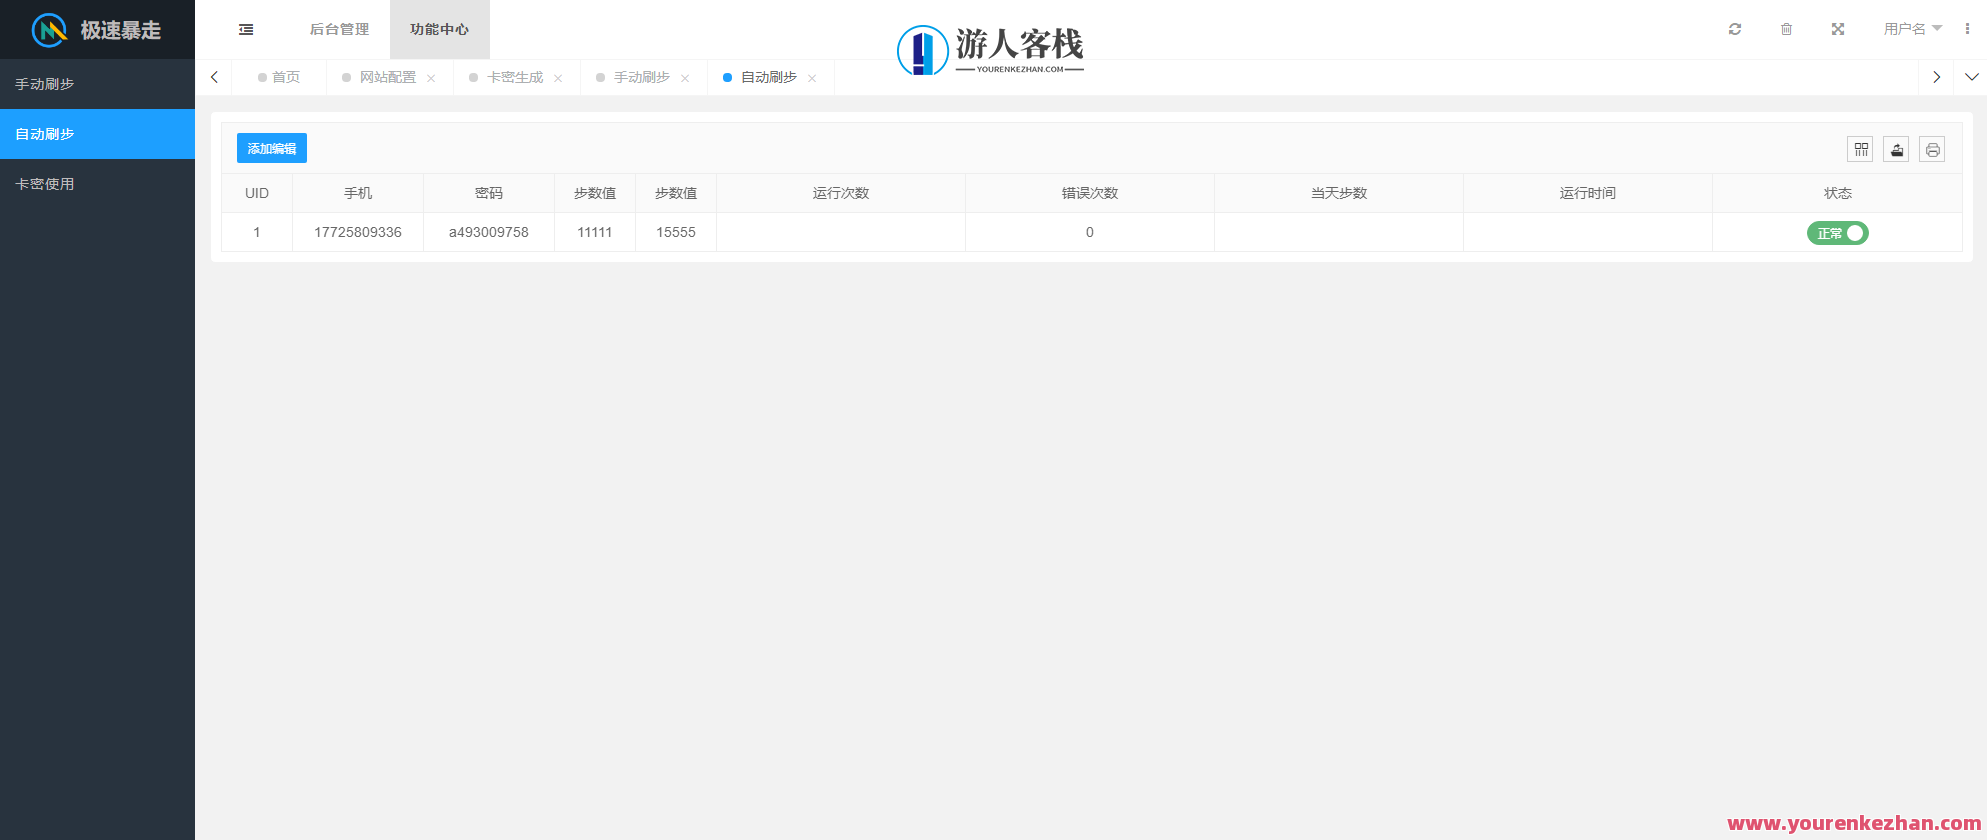
Task: Switch to the 后台管理 top menu
Action: tap(339, 29)
